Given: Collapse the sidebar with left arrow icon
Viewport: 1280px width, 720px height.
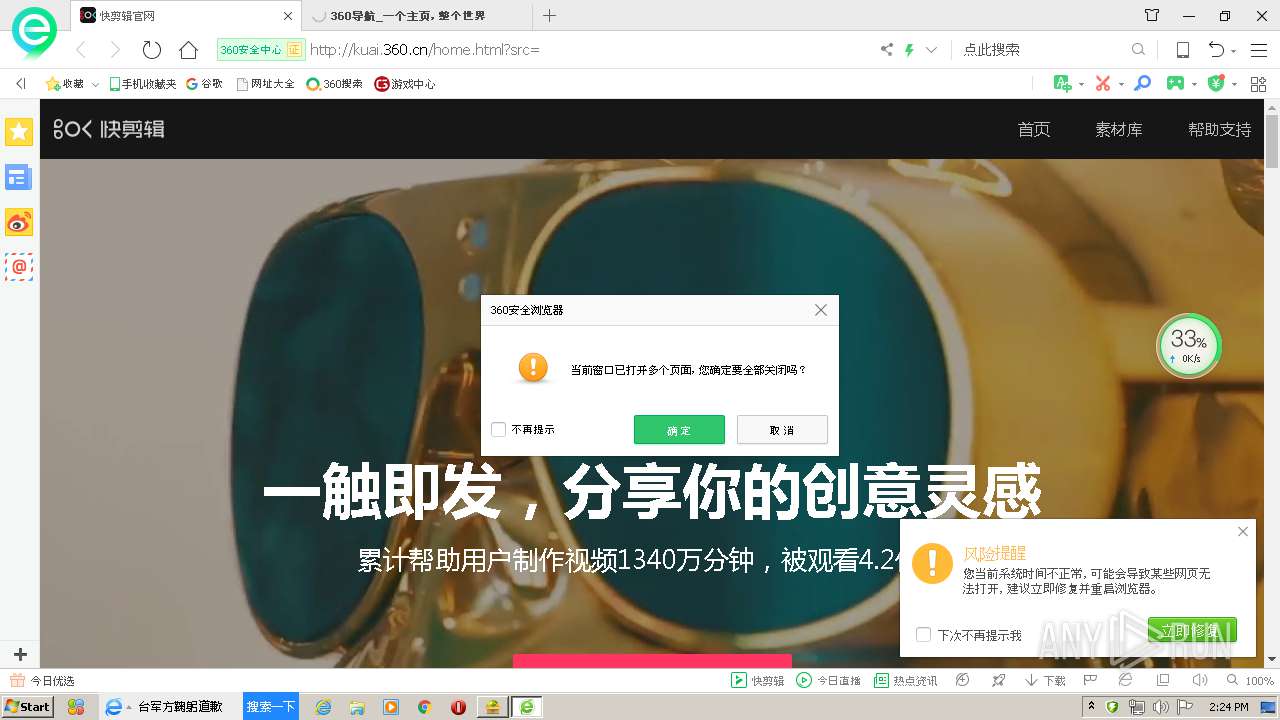Looking at the screenshot, I should [x=20, y=84].
